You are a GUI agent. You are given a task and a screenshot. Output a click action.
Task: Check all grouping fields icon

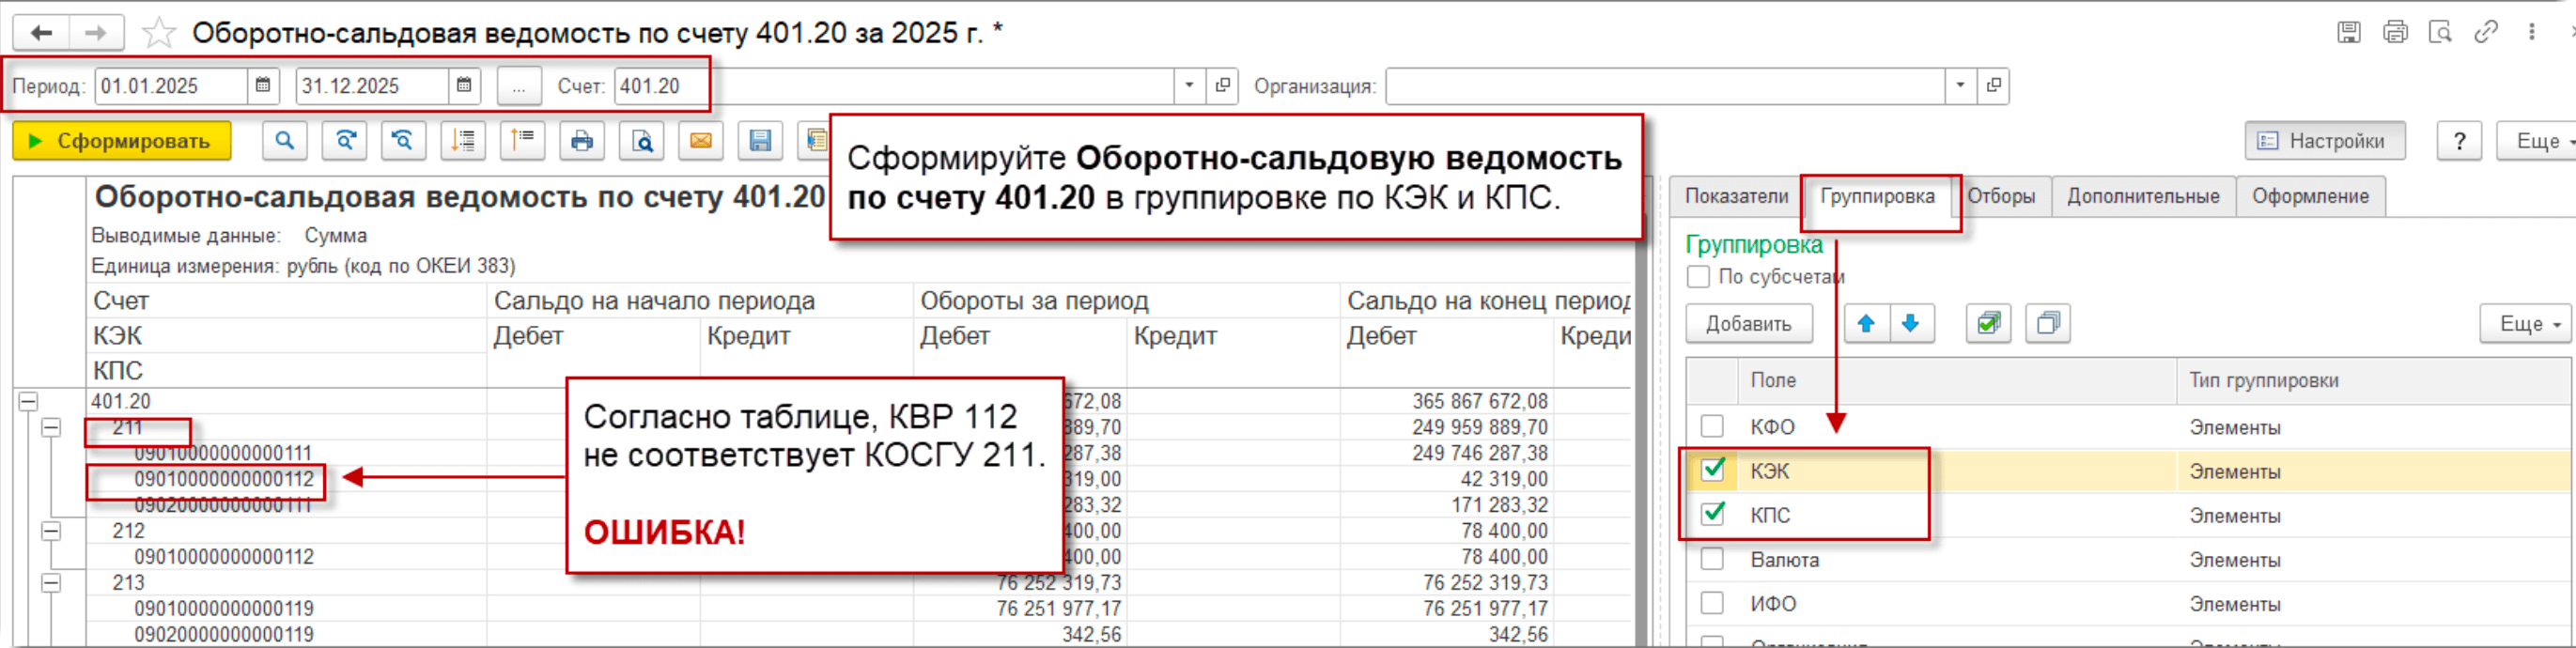pos(1988,323)
